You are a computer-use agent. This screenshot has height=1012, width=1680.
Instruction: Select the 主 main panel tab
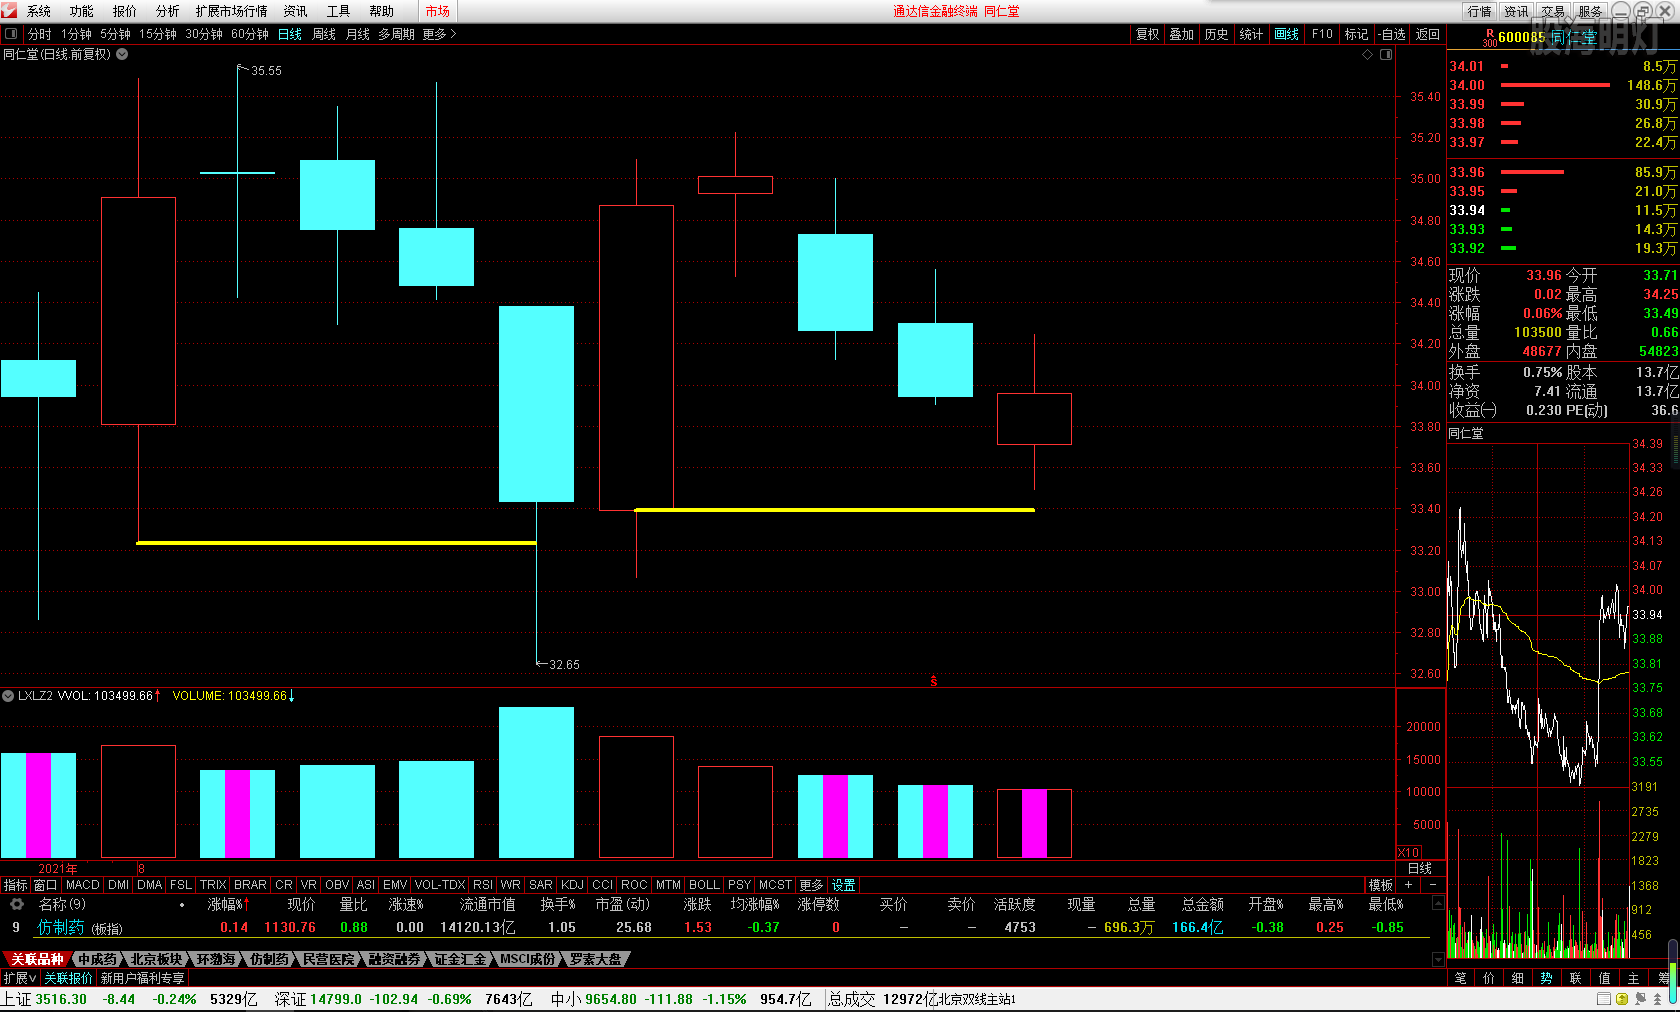click(x=1634, y=978)
